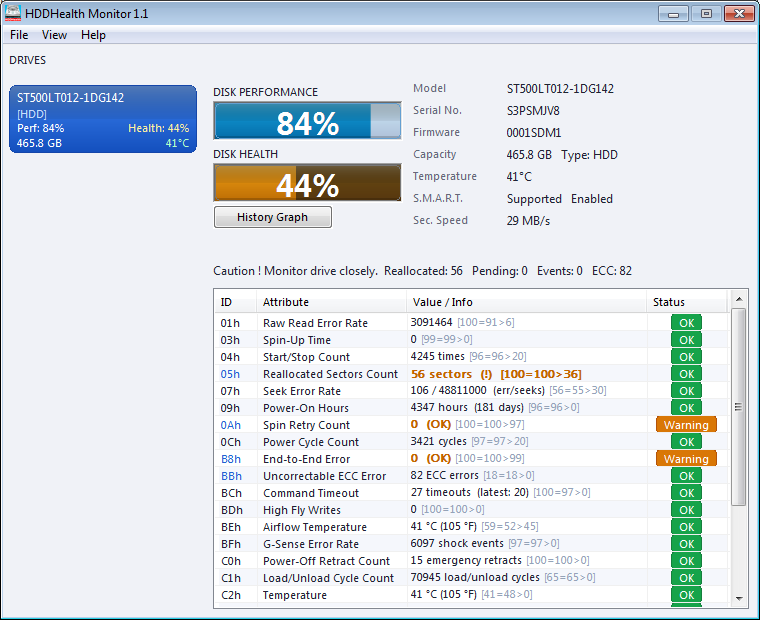Image resolution: width=760 pixels, height=620 pixels.
Task: Select the Load/Unload Cycle Count attribute
Action: click(x=328, y=577)
